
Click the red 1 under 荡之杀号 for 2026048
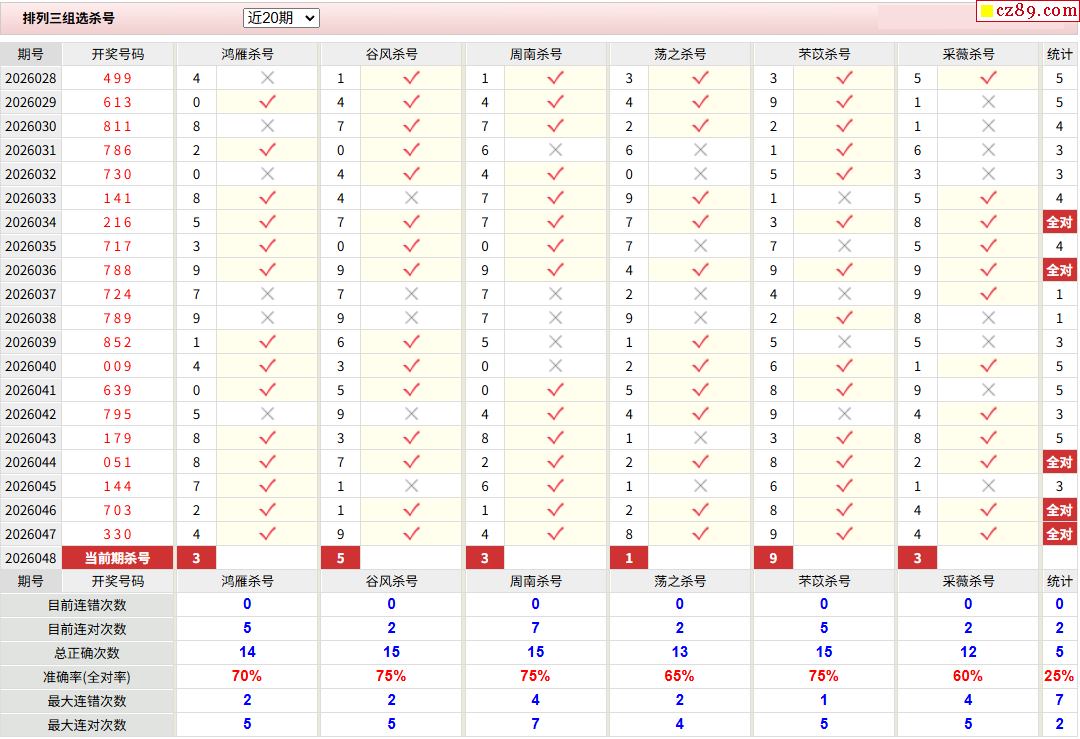629,558
